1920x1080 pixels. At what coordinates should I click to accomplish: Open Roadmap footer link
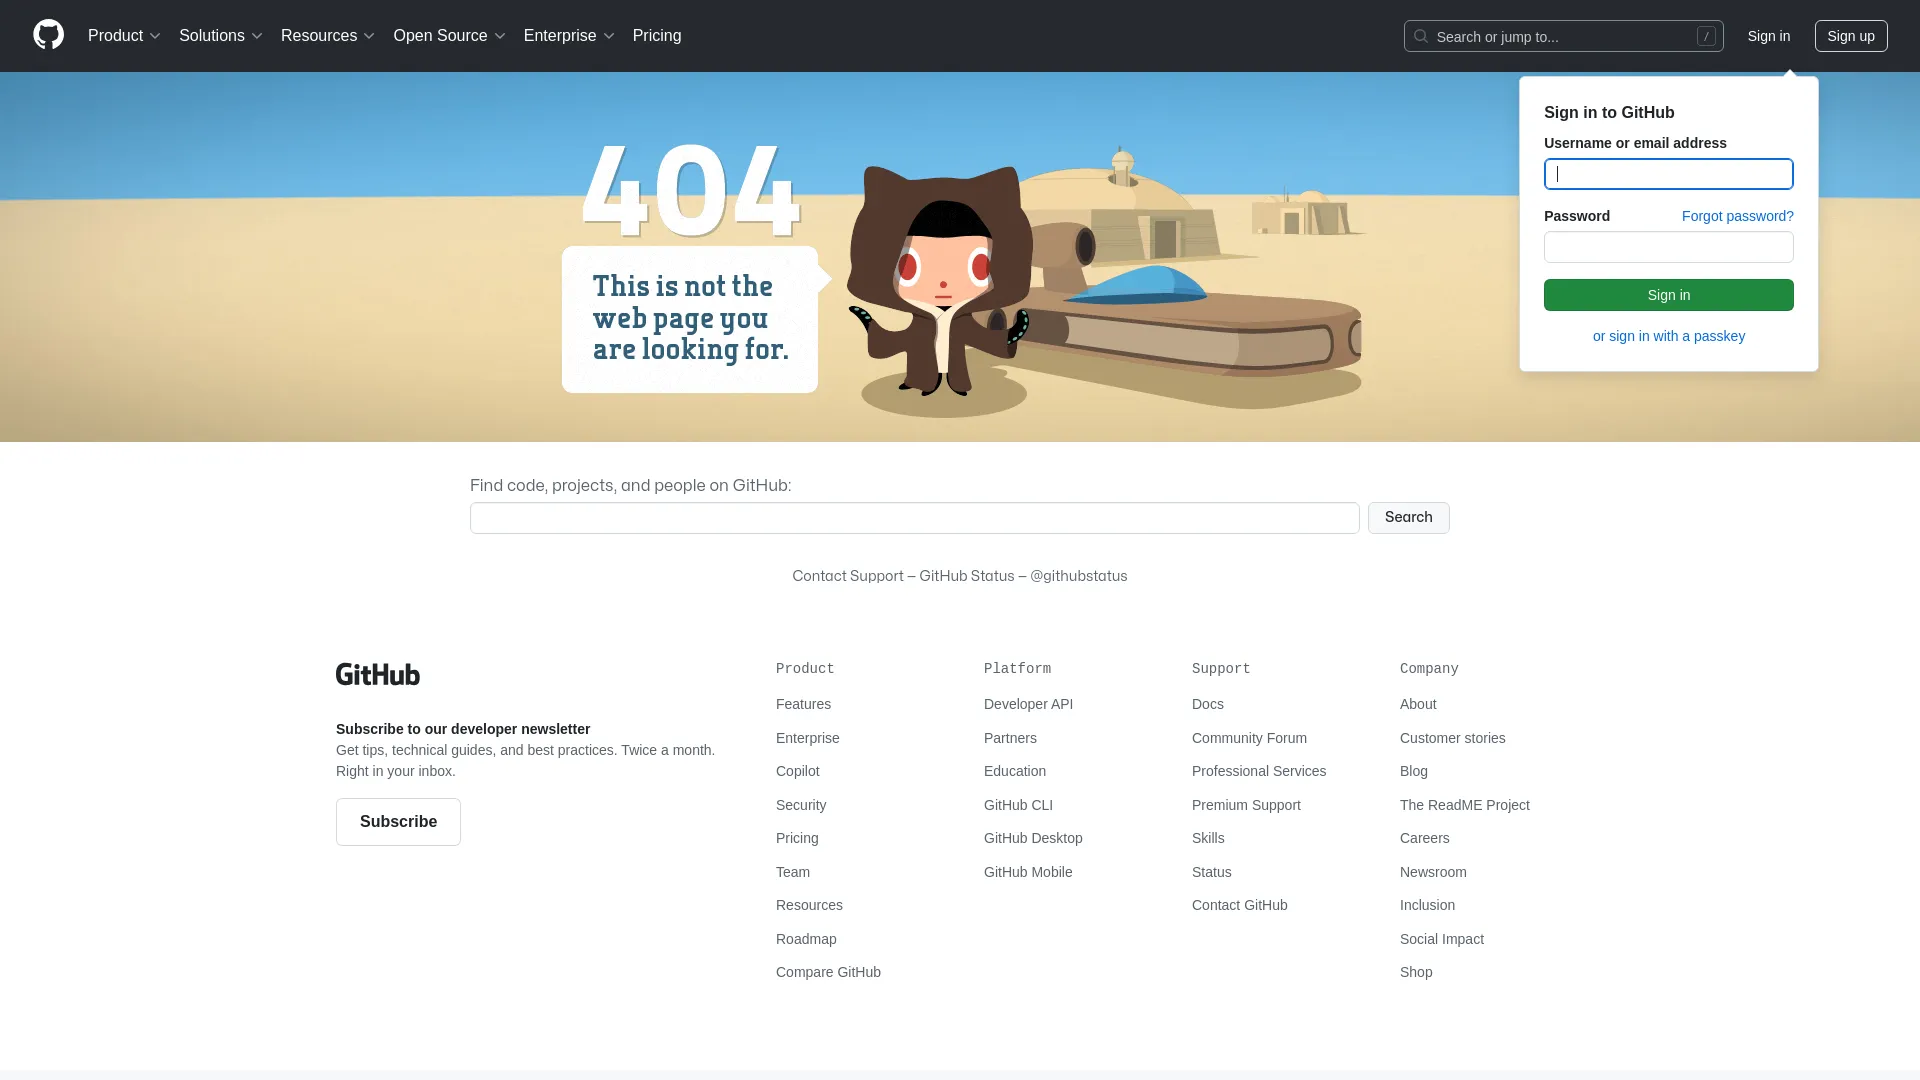click(806, 939)
